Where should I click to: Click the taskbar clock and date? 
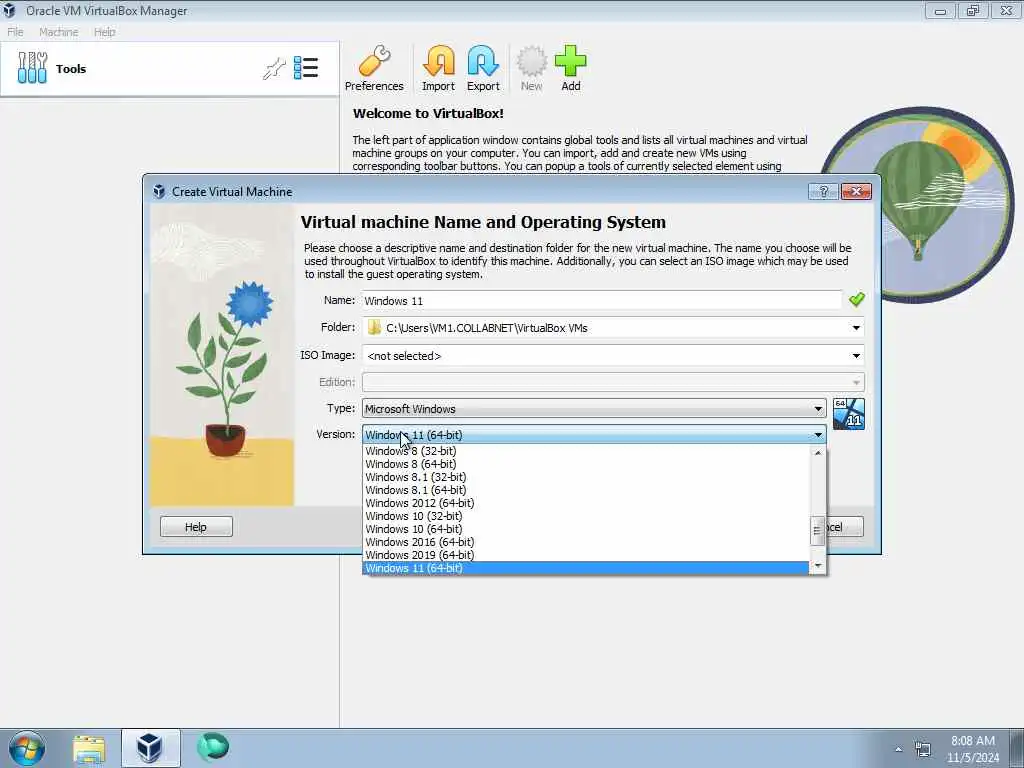click(x=973, y=749)
